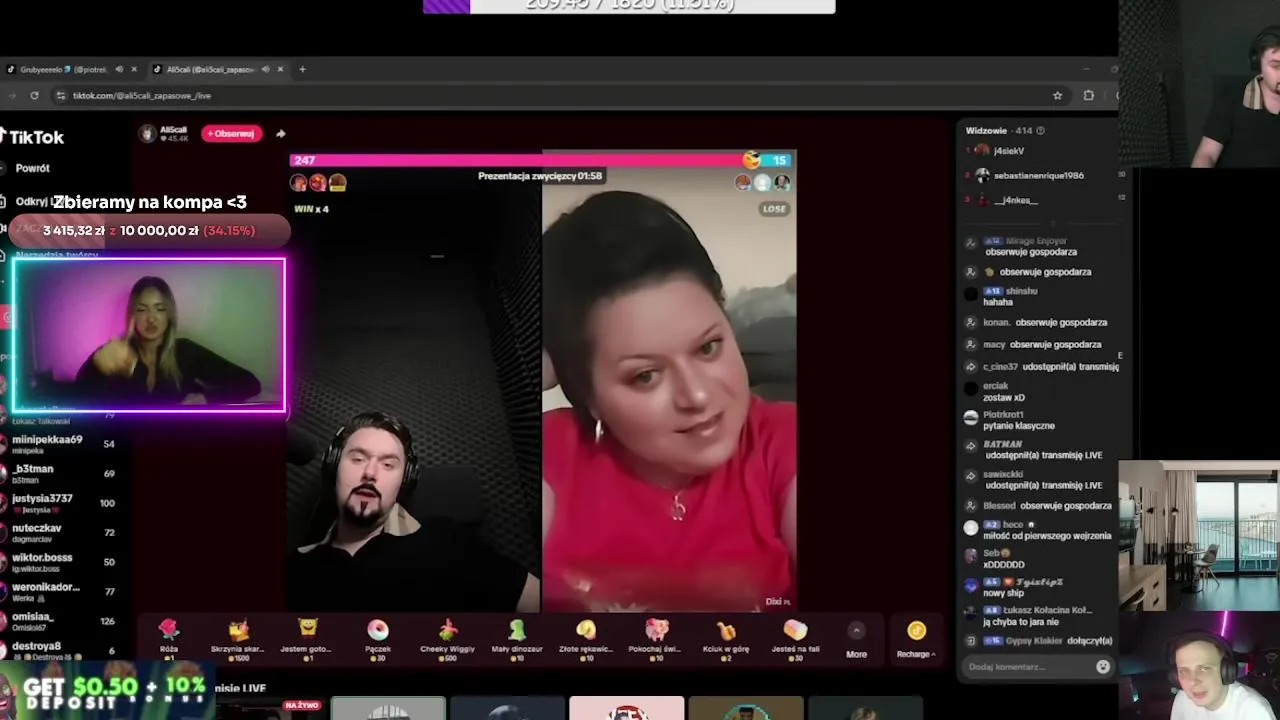The height and width of the screenshot is (720, 1280).
Task: Open the left team's top gifters avatars
Action: pos(317,182)
